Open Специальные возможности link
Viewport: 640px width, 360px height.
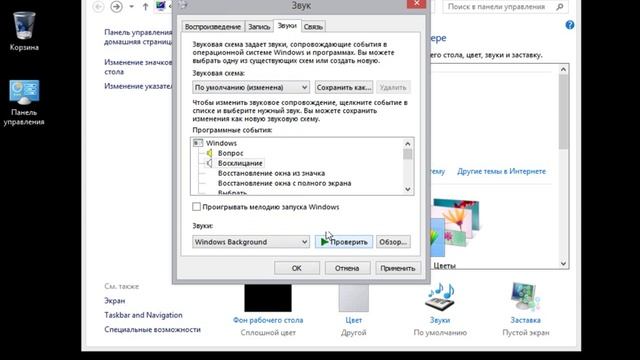152,329
